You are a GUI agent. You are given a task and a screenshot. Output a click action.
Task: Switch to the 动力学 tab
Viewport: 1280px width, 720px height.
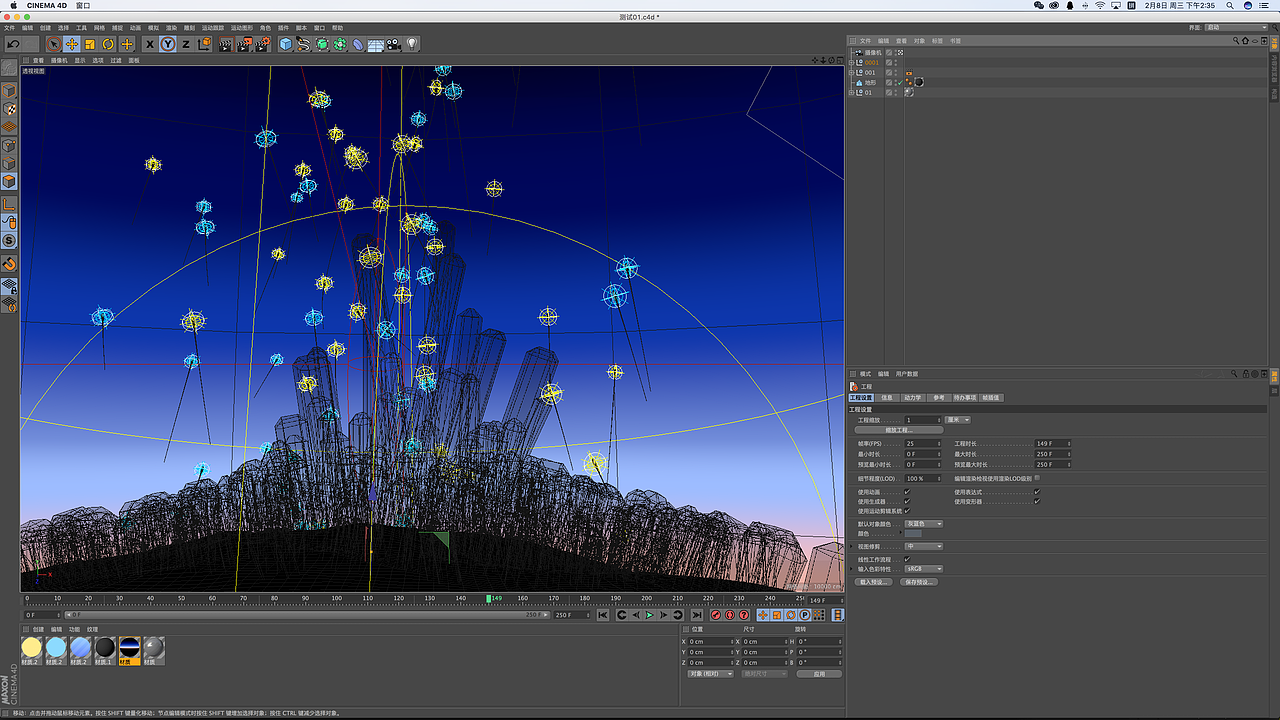(x=912, y=397)
